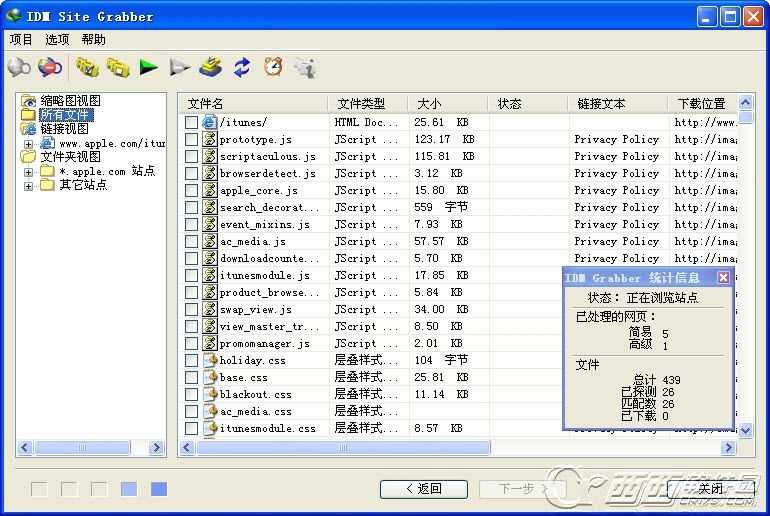This screenshot has height=516, width=770.
Task: Sort by 文件类型 column header
Action: [x=368, y=104]
